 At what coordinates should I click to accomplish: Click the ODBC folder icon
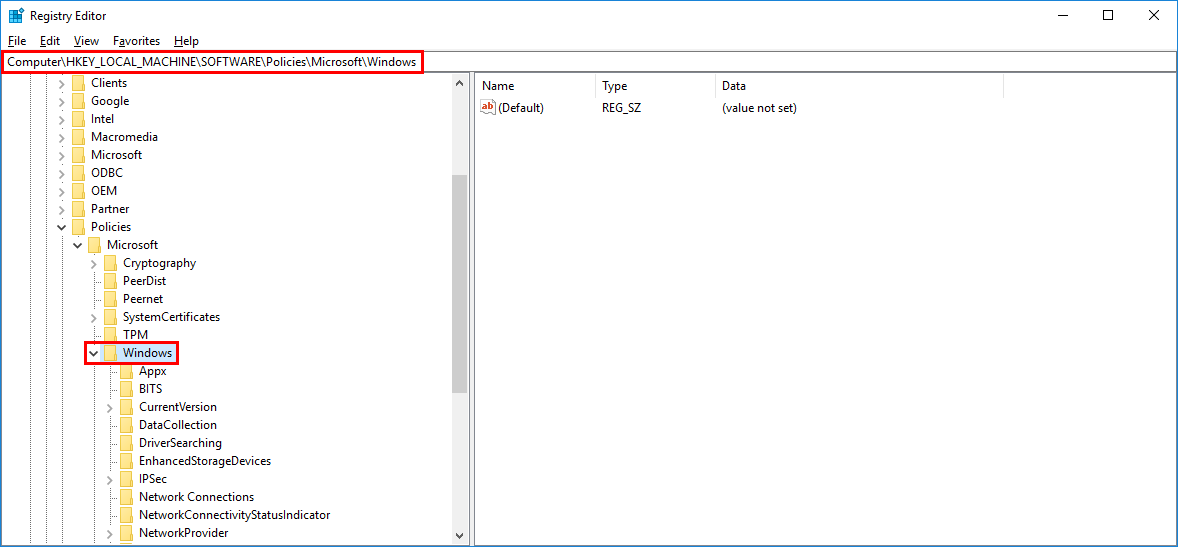[77, 173]
